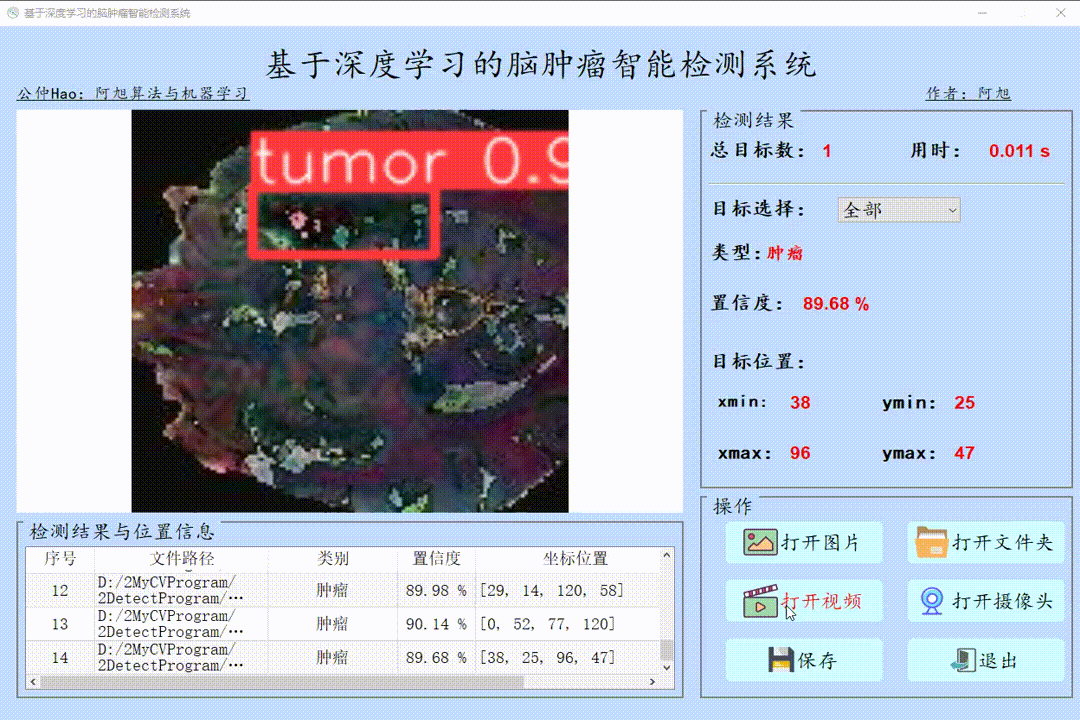Click the vertical scrollbar down arrow
1080x720 pixels.
click(667, 665)
